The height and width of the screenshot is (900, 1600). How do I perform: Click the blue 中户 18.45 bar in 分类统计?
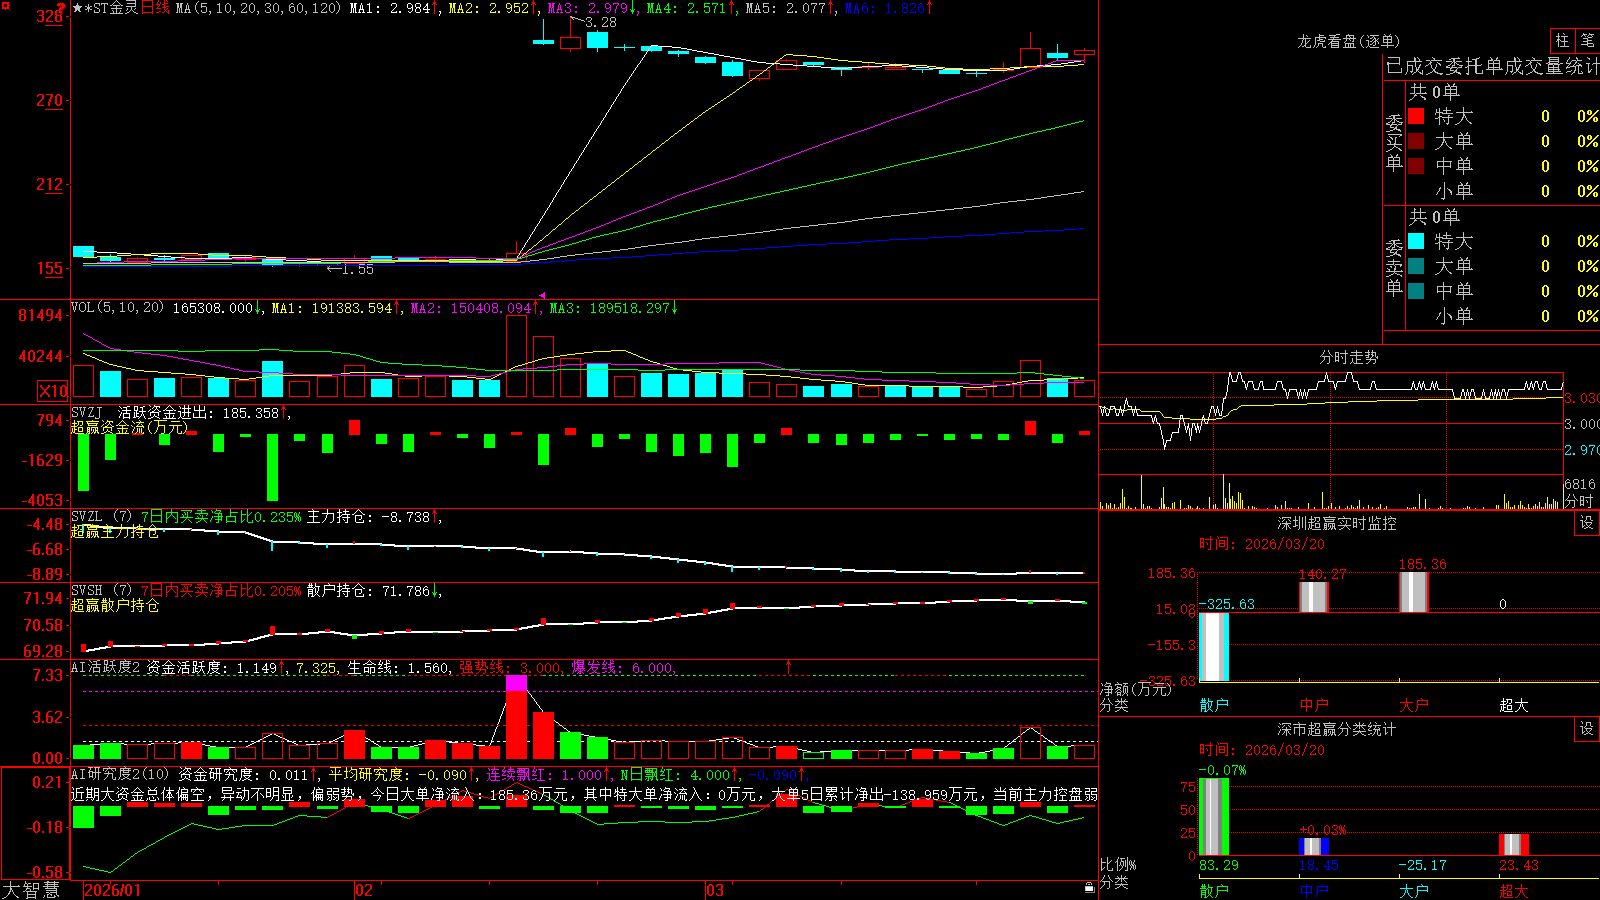point(1313,847)
